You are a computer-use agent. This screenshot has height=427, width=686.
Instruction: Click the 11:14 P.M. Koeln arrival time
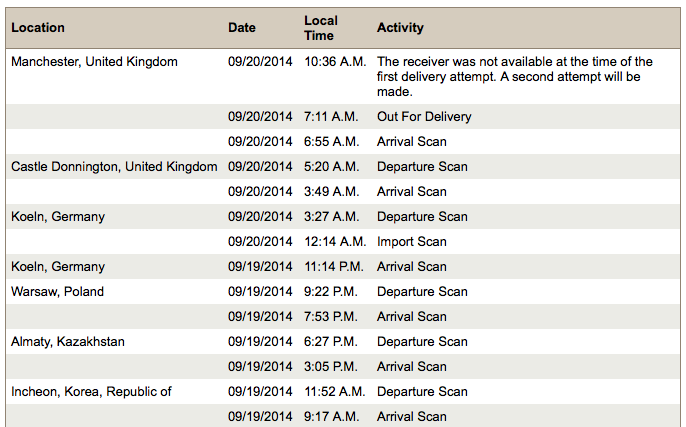pyautogui.click(x=334, y=266)
